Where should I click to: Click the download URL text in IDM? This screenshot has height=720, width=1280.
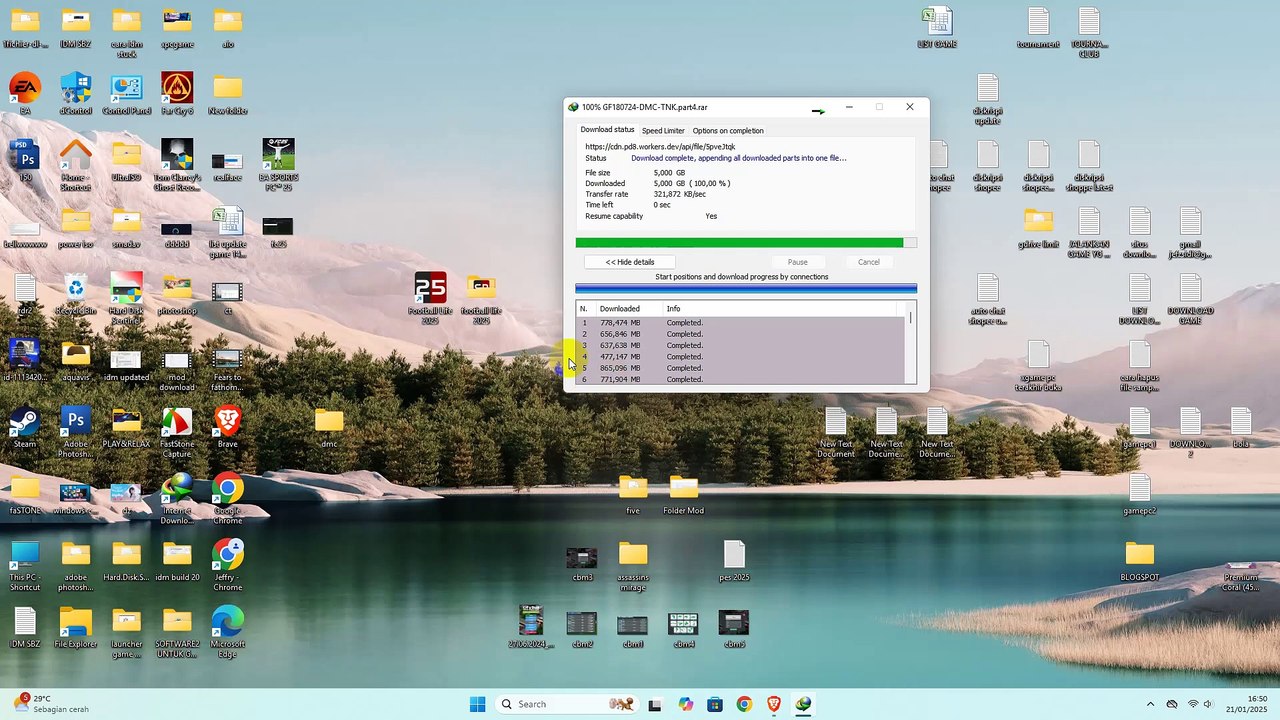coord(660,147)
